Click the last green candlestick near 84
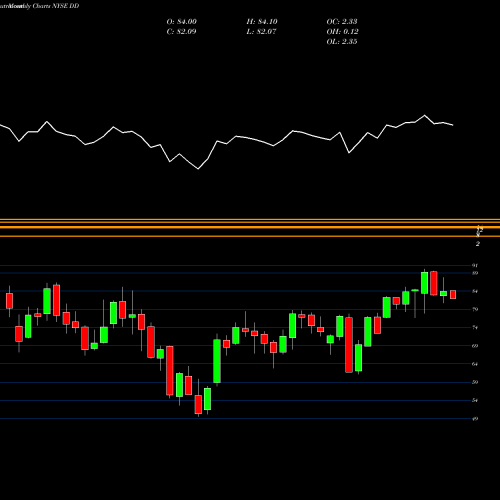The image size is (500, 500). (443, 293)
